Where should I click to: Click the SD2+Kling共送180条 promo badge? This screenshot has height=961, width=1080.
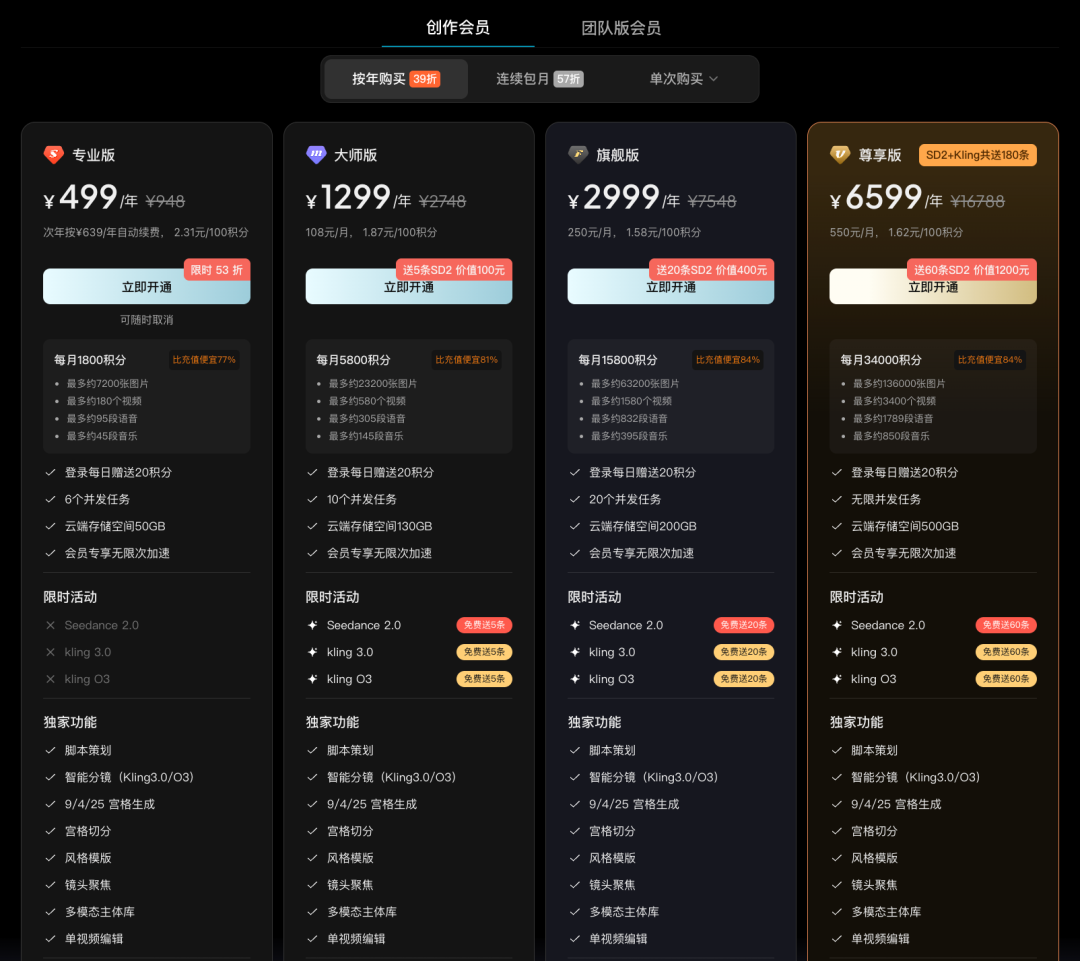[977, 155]
